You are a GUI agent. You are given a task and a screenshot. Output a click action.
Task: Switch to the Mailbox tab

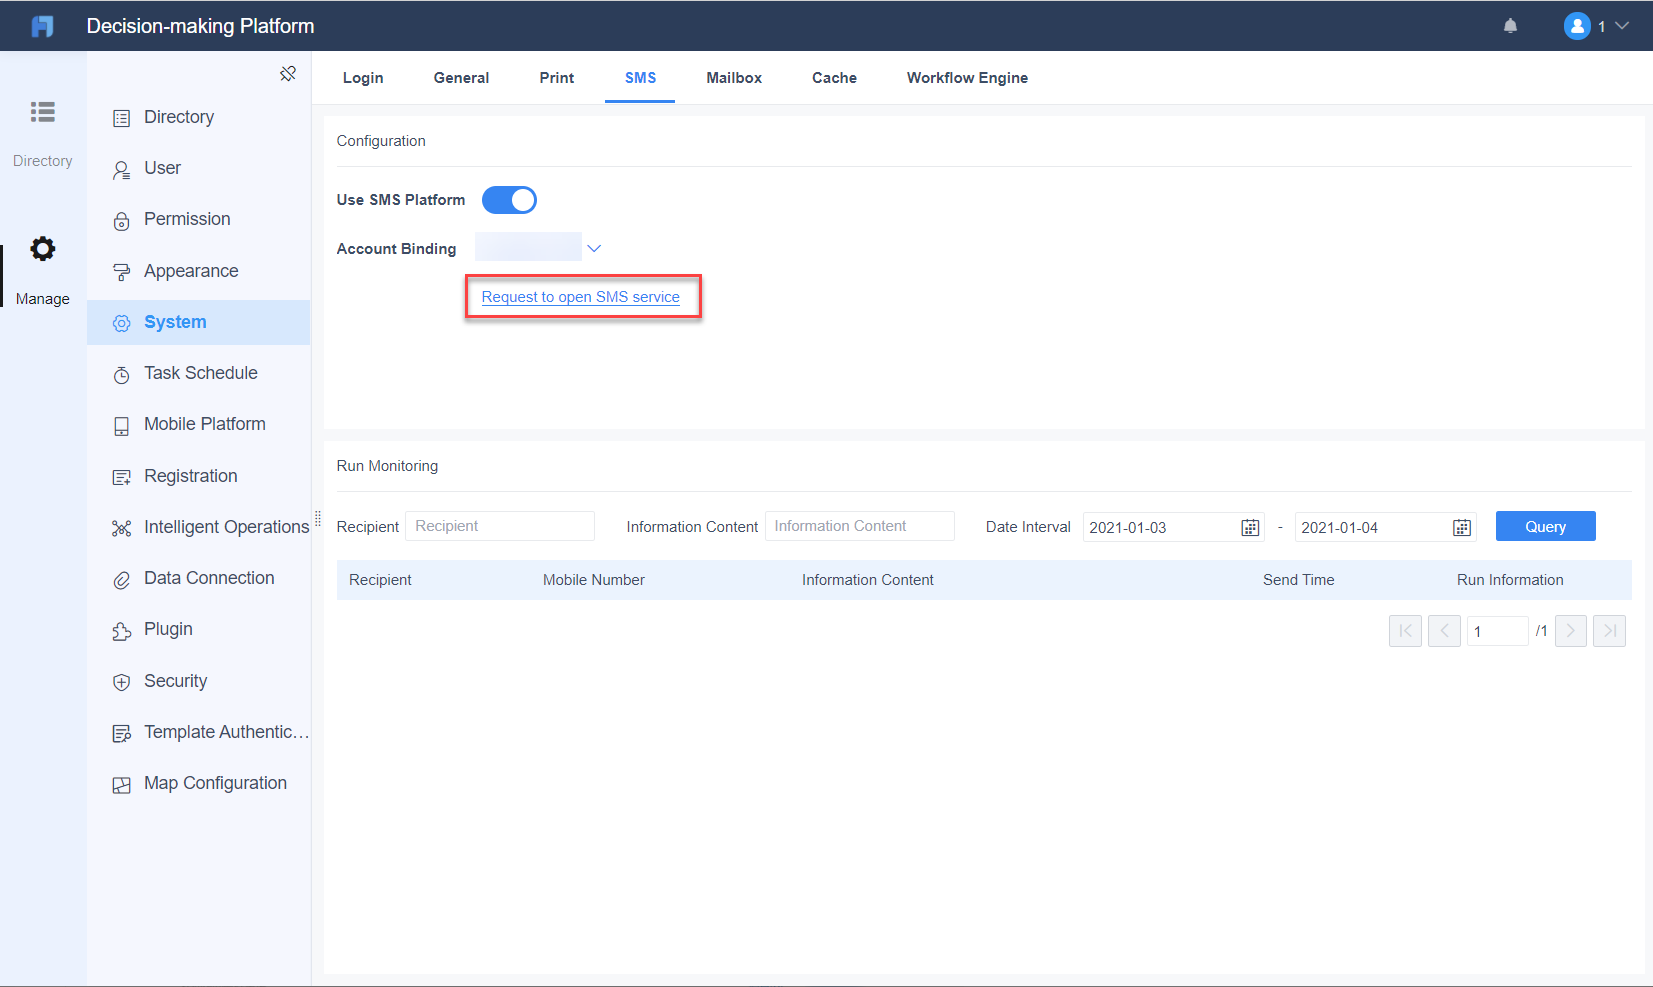pyautogui.click(x=733, y=77)
